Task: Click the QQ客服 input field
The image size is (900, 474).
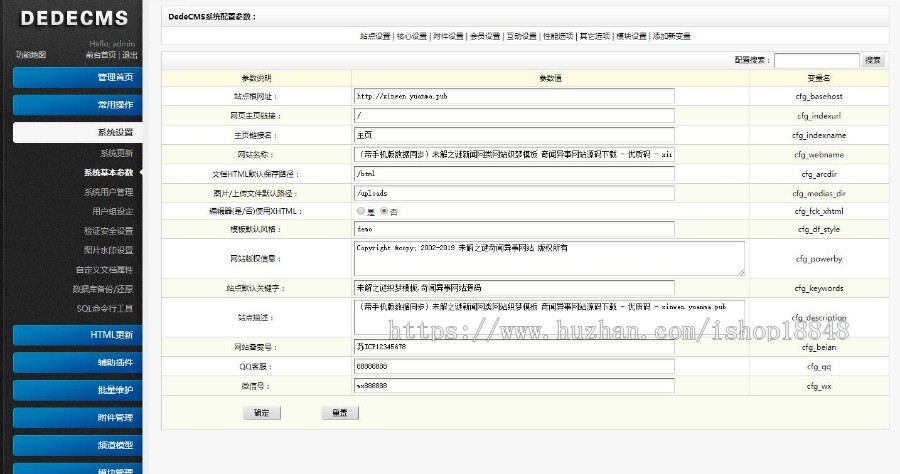Action: [x=514, y=367]
